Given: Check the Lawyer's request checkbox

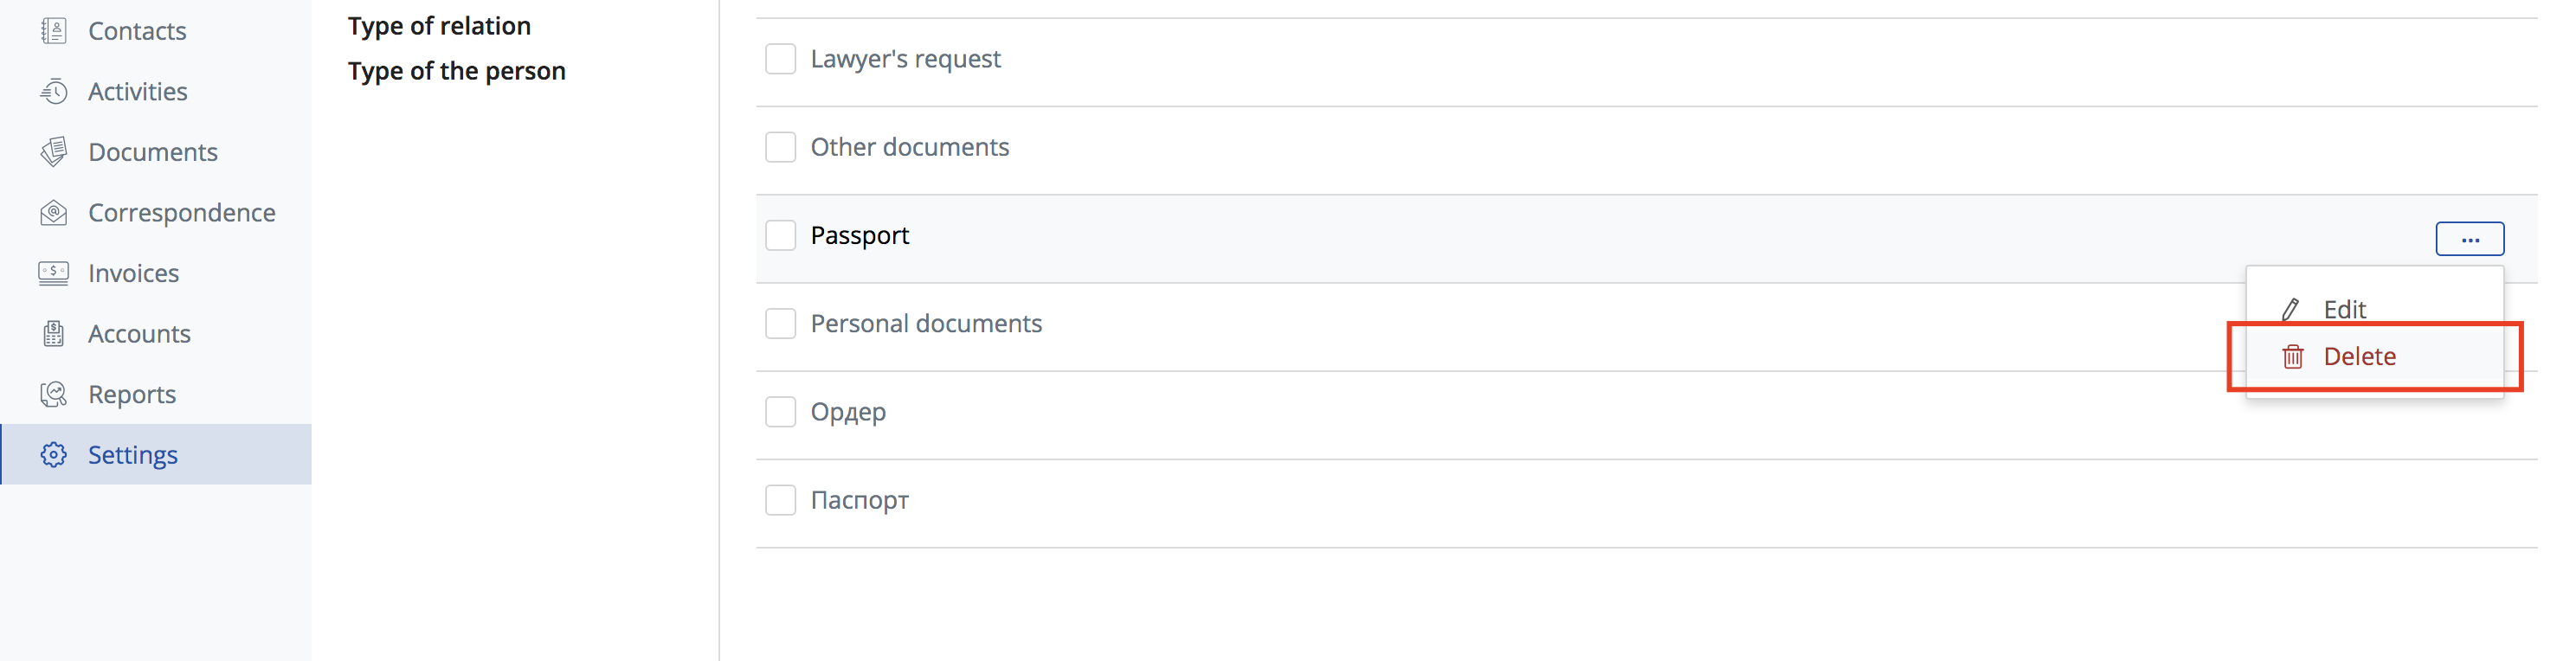Looking at the screenshot, I should tap(780, 59).
